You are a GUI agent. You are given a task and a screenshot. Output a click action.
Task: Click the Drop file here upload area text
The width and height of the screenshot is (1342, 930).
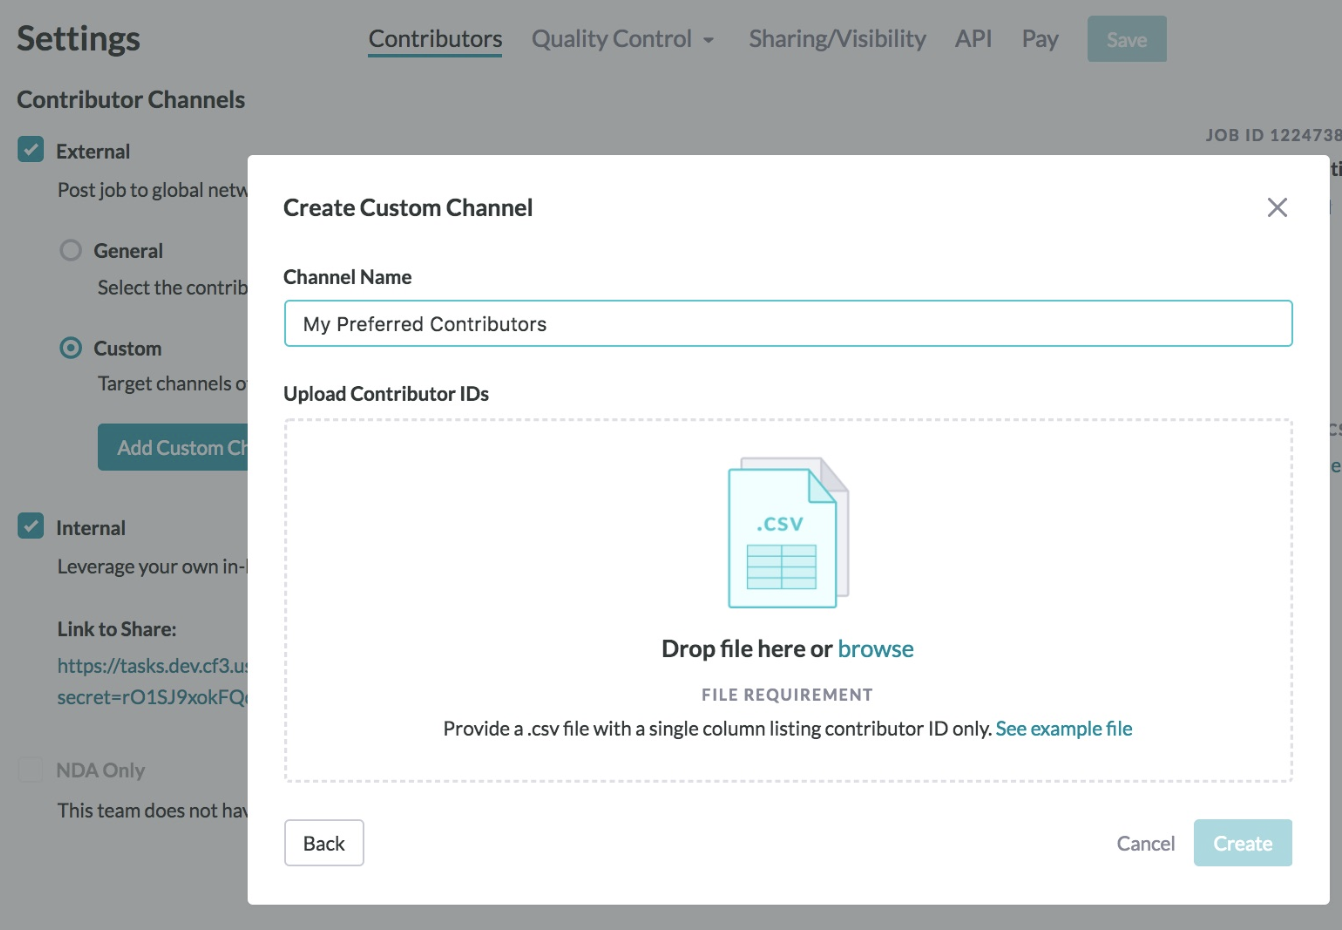[x=747, y=649]
